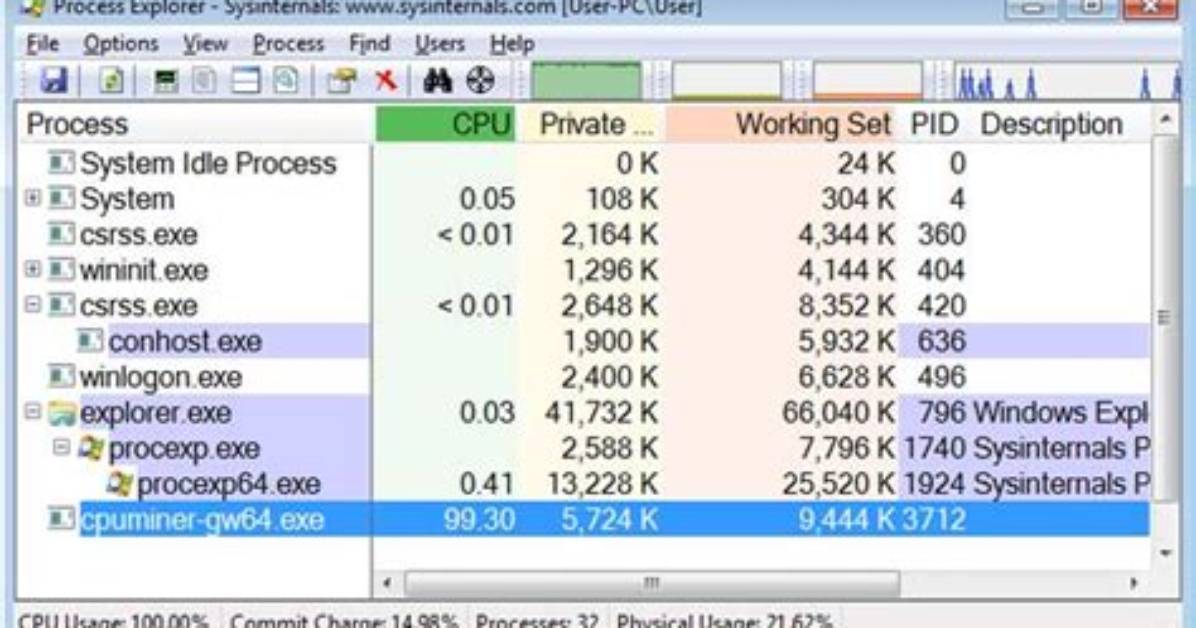The image size is (1196, 628).
Task: Click the binoculars Find Handle icon
Action: click(x=438, y=81)
